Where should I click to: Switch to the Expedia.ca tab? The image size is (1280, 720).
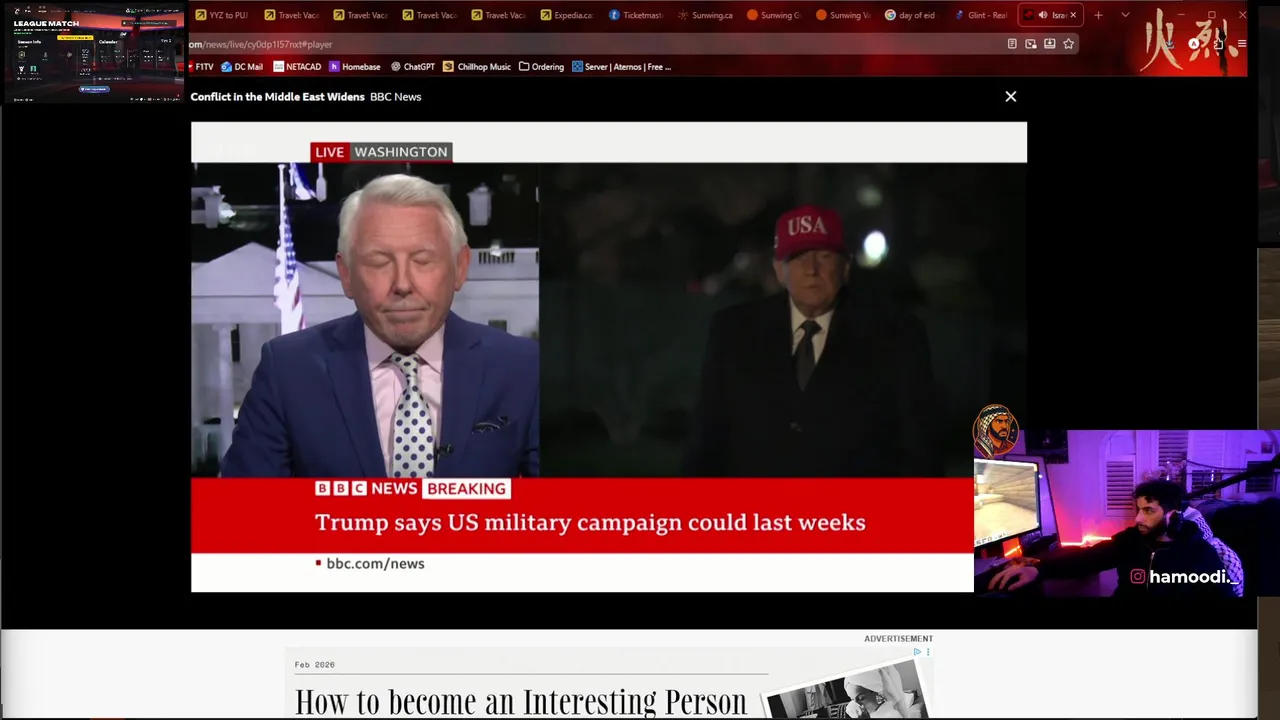click(567, 15)
